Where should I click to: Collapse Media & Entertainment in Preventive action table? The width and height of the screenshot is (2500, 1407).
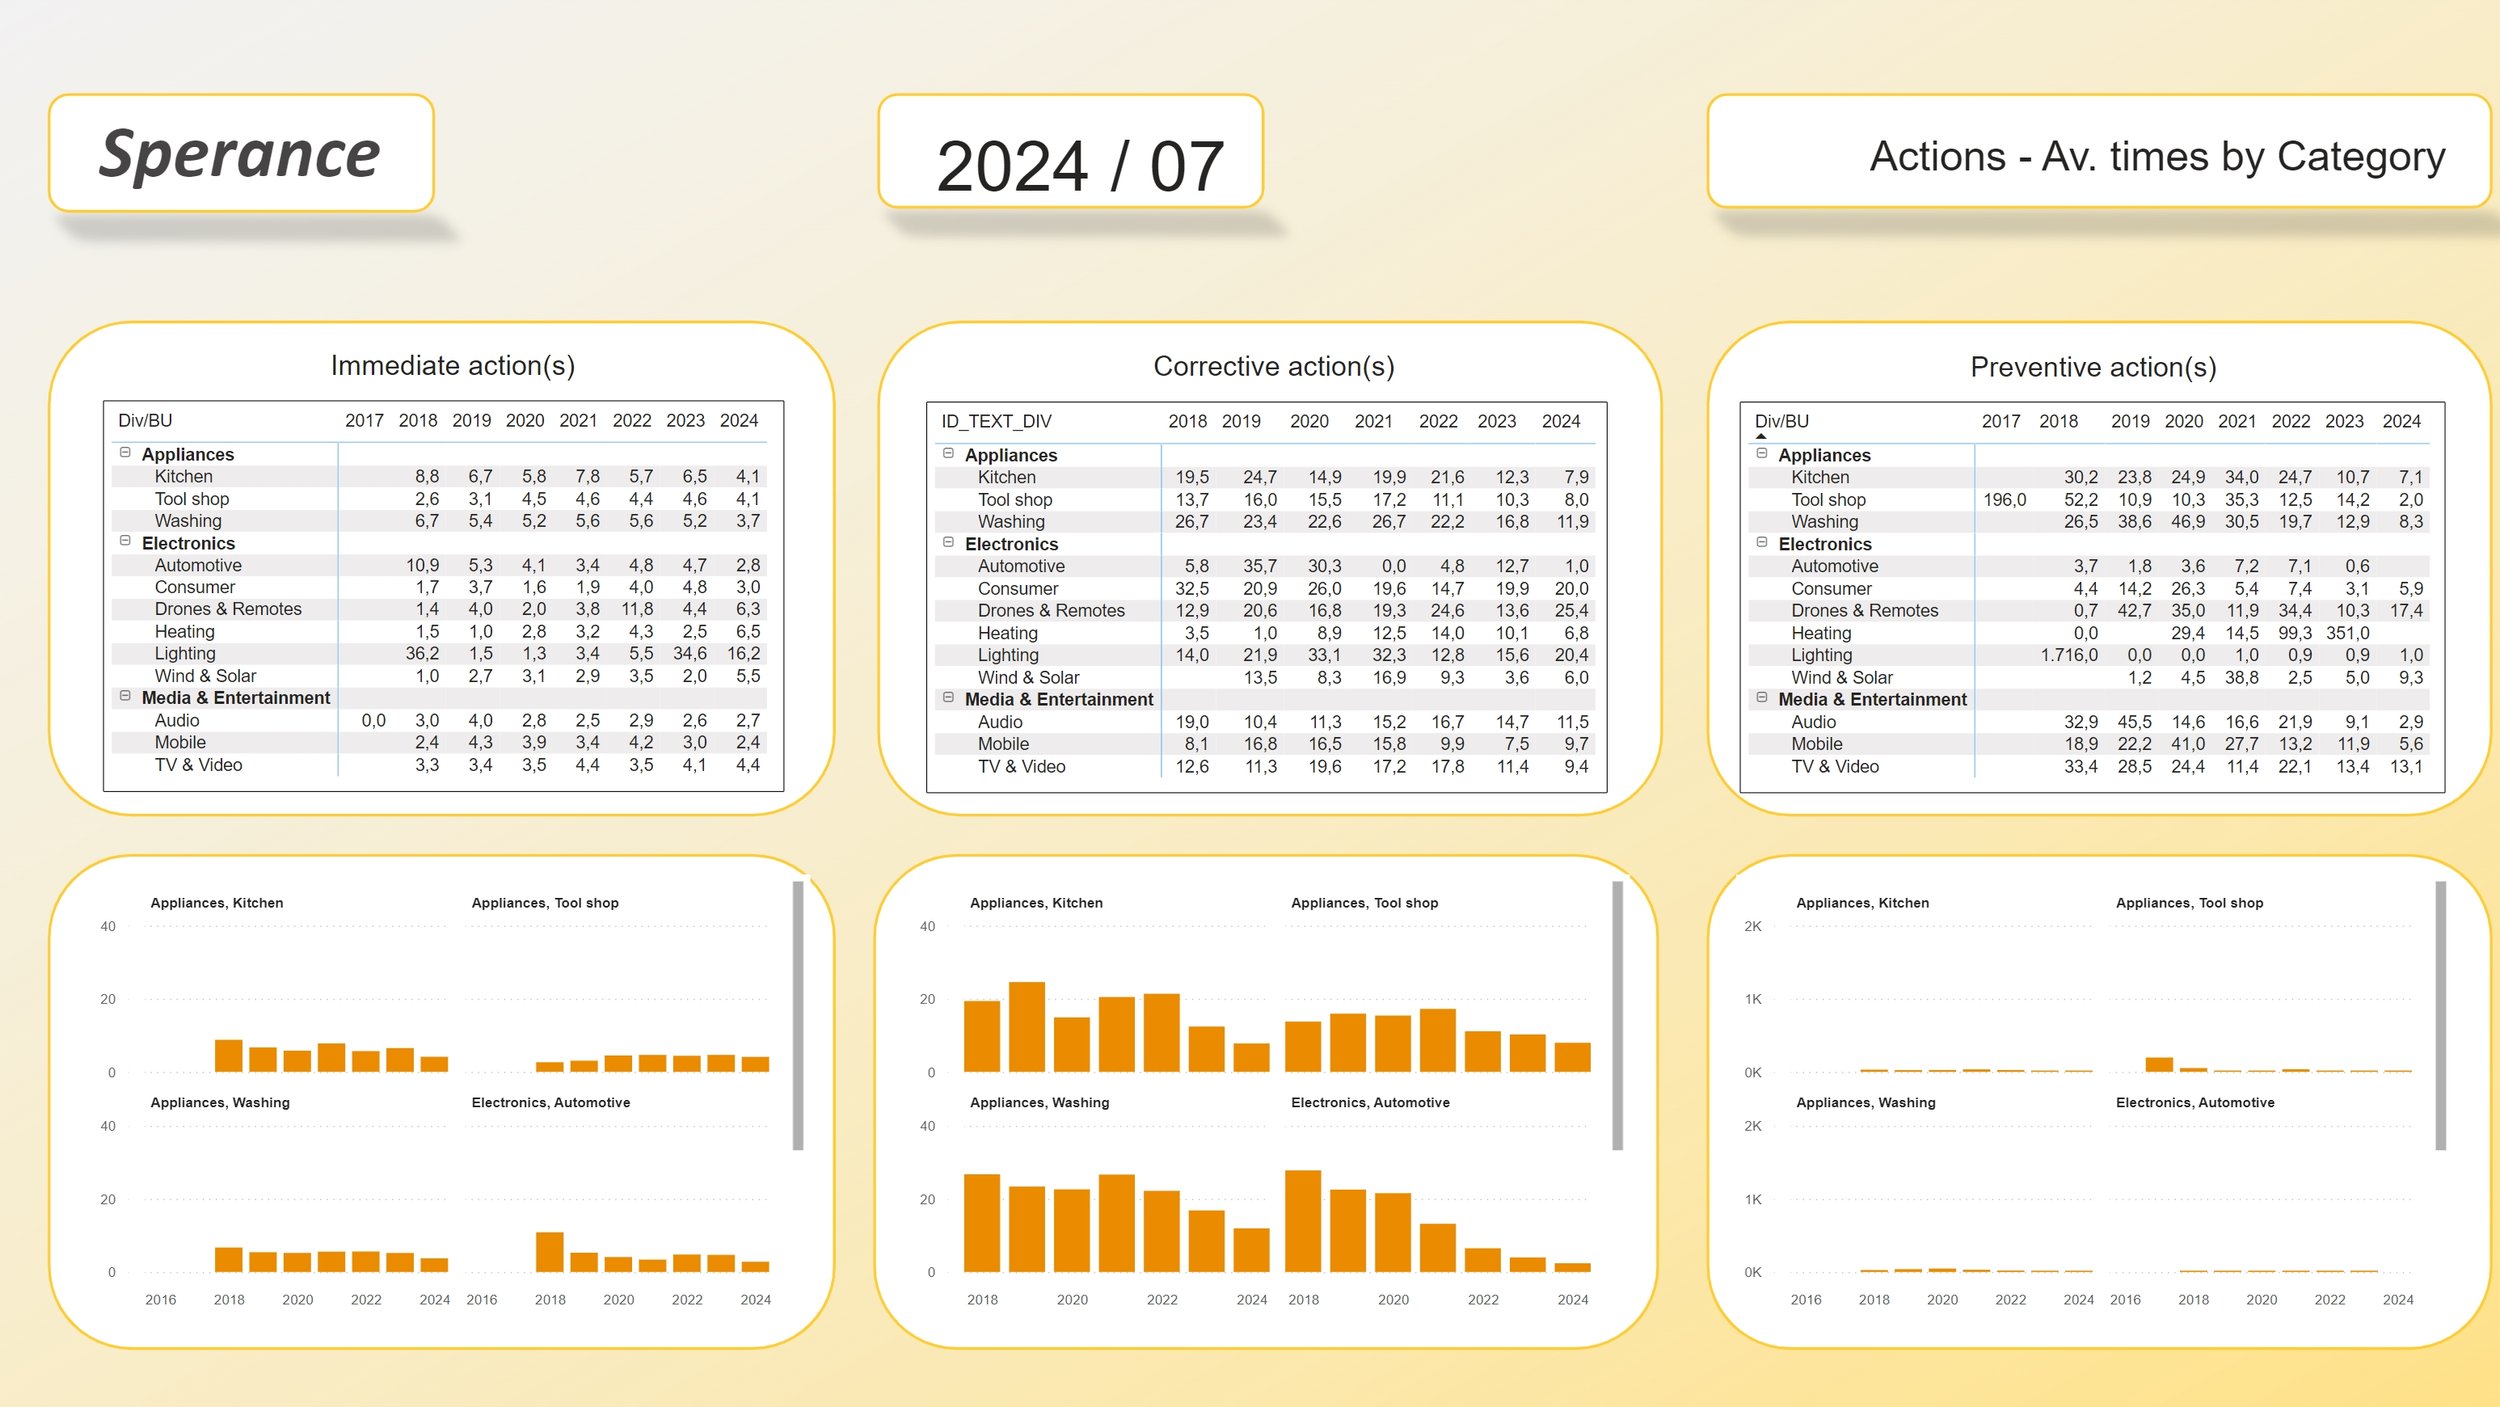(x=1762, y=698)
